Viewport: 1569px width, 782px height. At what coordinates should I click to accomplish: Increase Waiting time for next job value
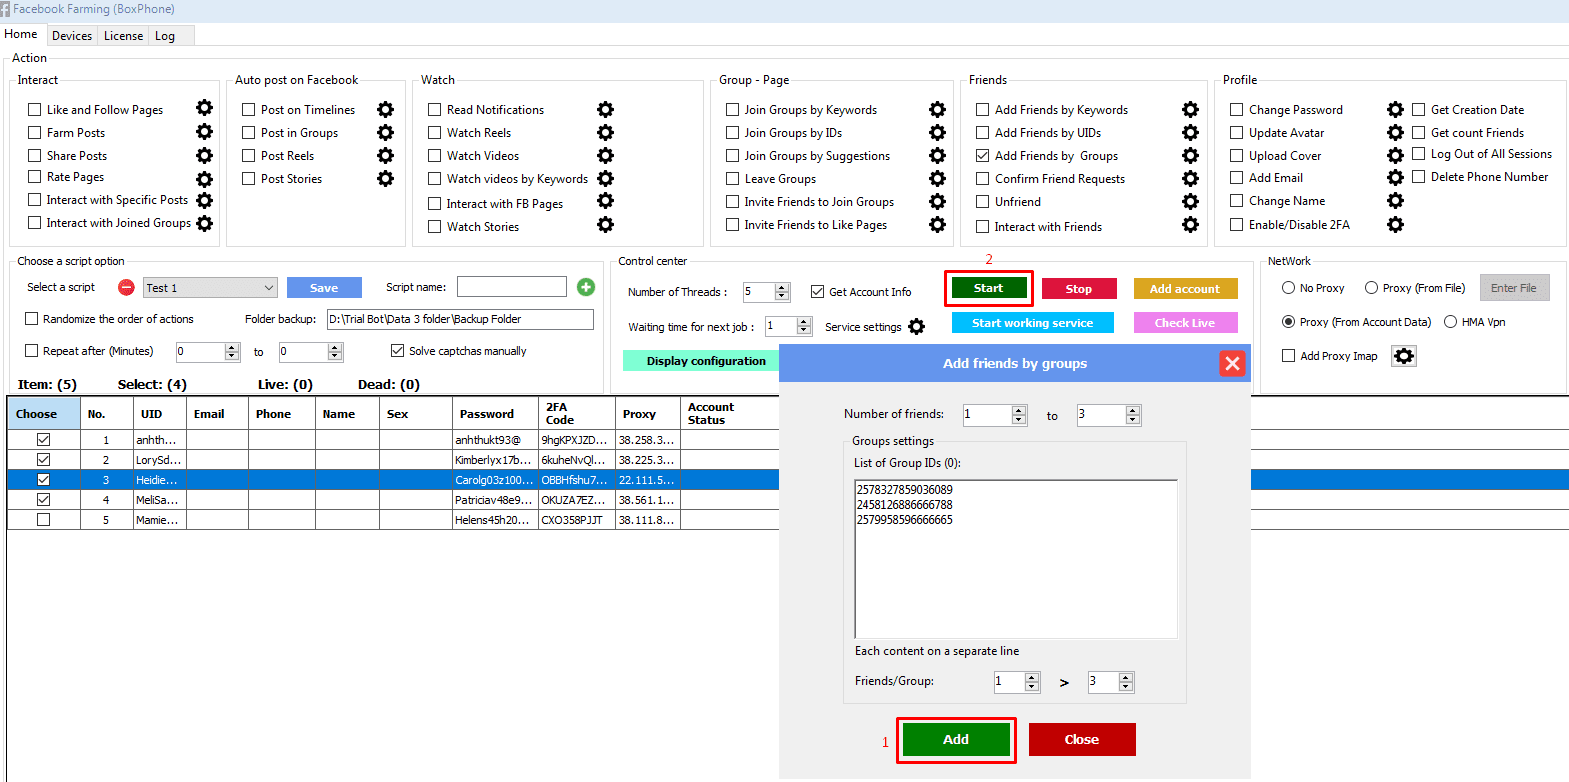804,322
